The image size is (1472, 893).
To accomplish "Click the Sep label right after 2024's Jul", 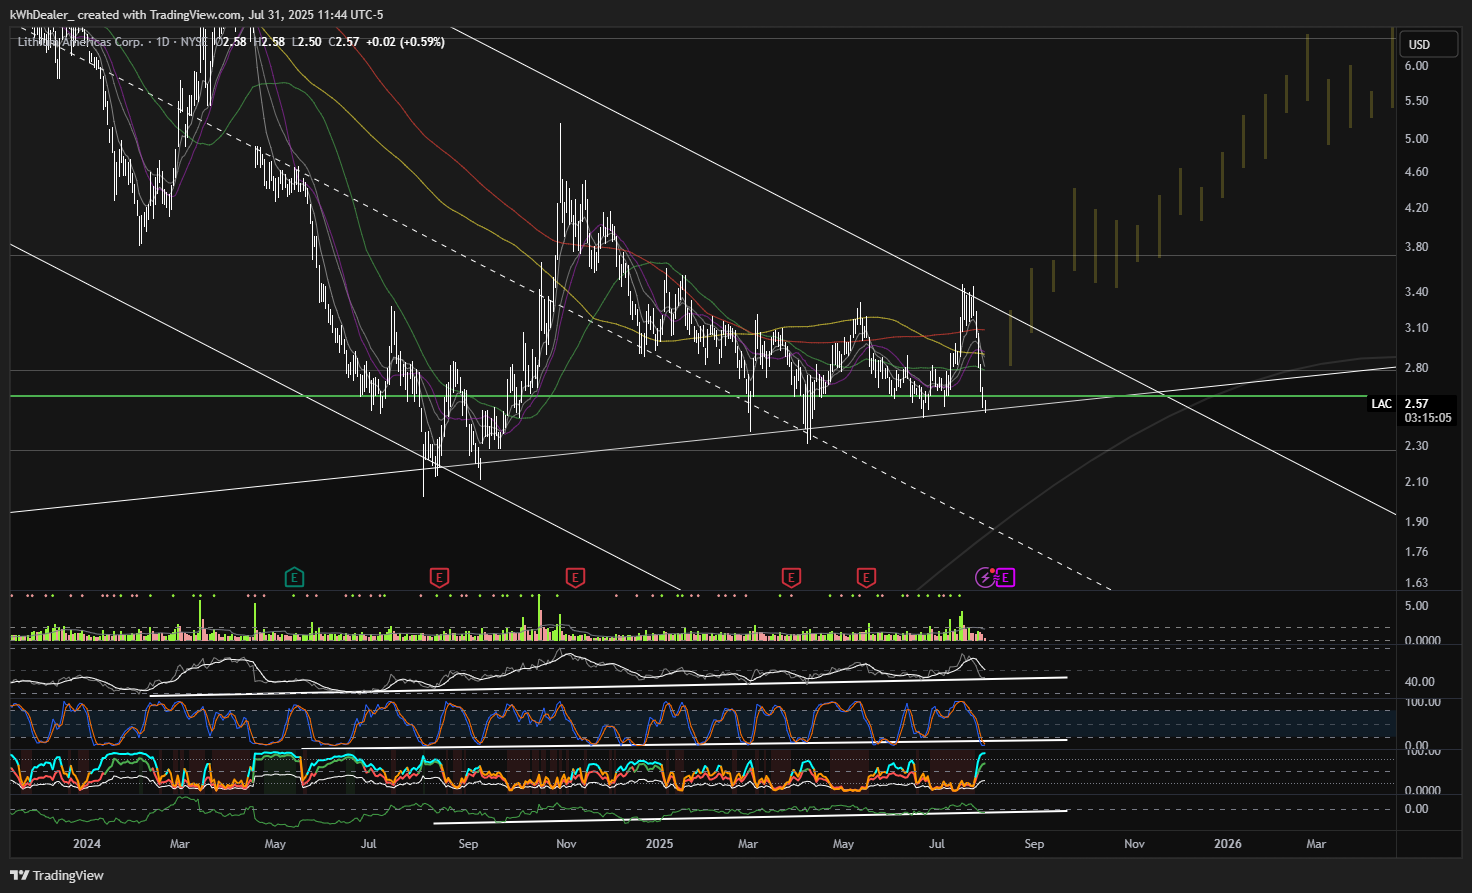I will [x=468, y=844].
